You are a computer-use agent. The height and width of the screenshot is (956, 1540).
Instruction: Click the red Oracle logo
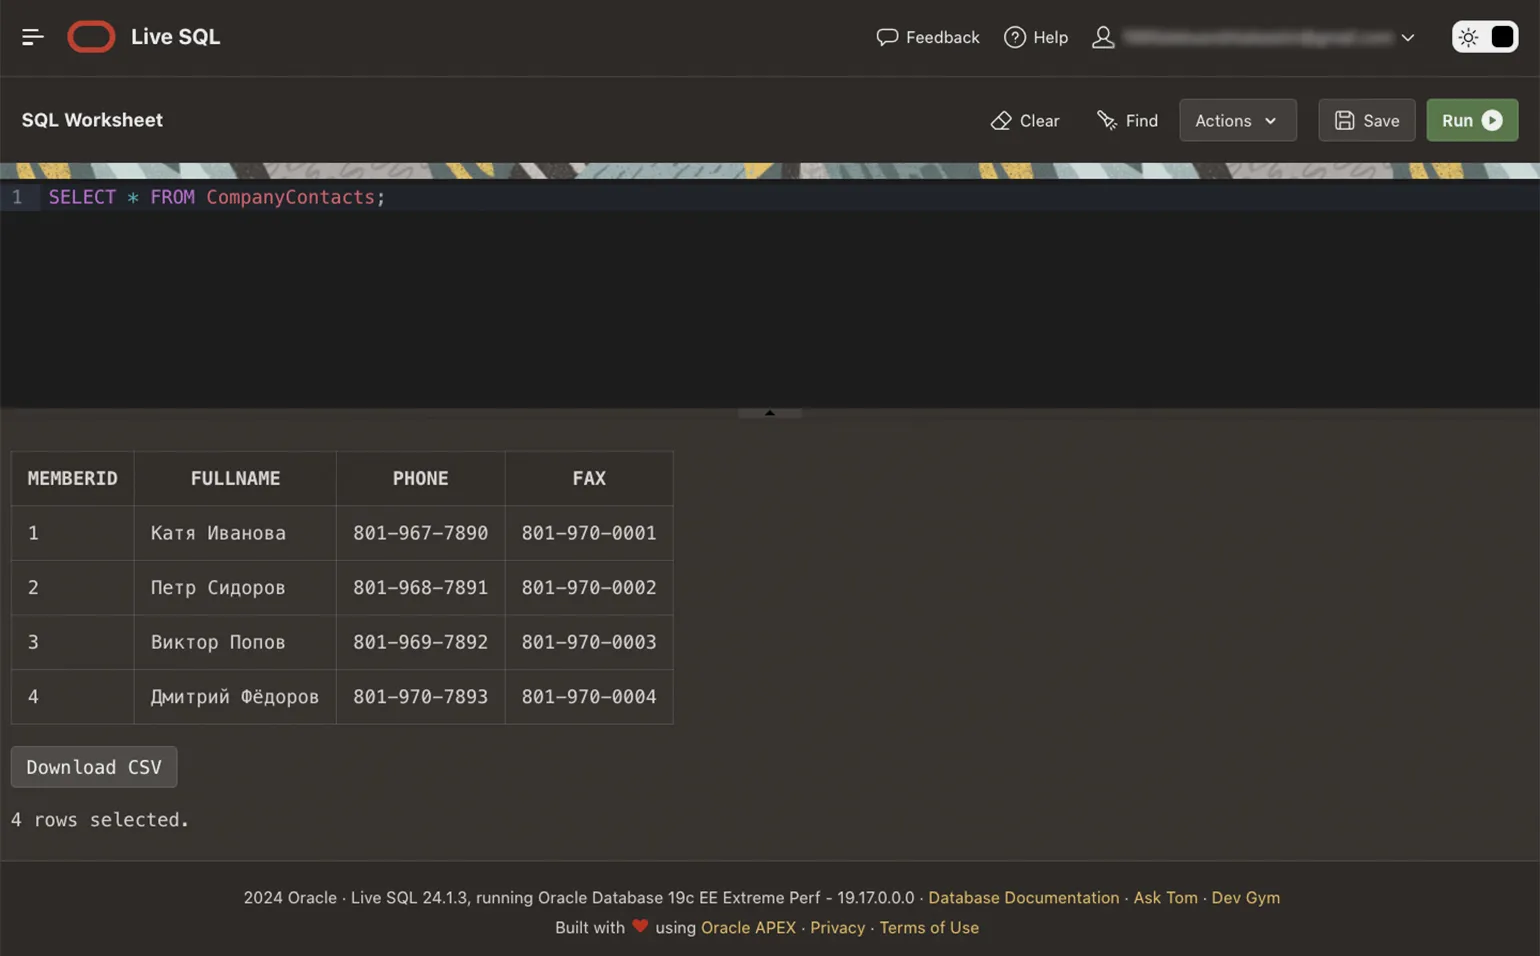pyautogui.click(x=91, y=37)
